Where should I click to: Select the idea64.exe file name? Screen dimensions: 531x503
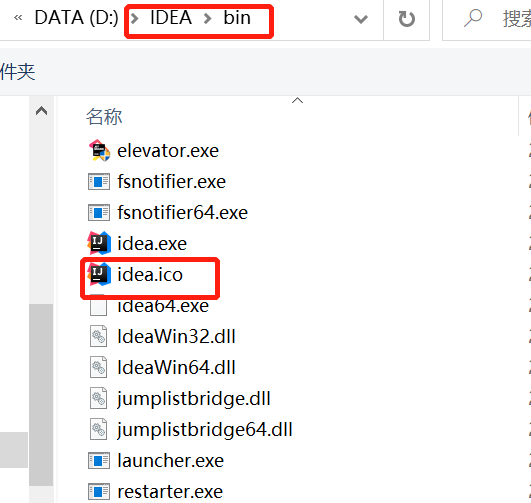coord(163,306)
